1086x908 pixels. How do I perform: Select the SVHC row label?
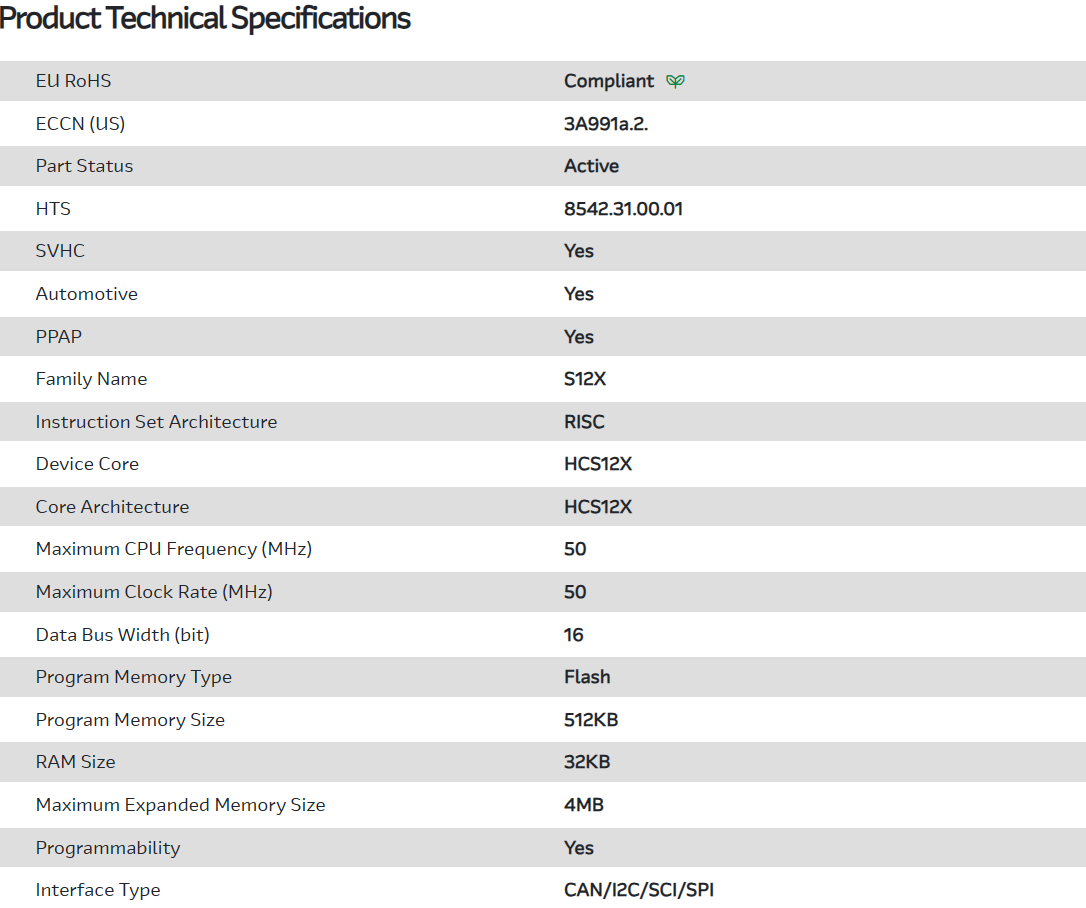tap(60, 251)
